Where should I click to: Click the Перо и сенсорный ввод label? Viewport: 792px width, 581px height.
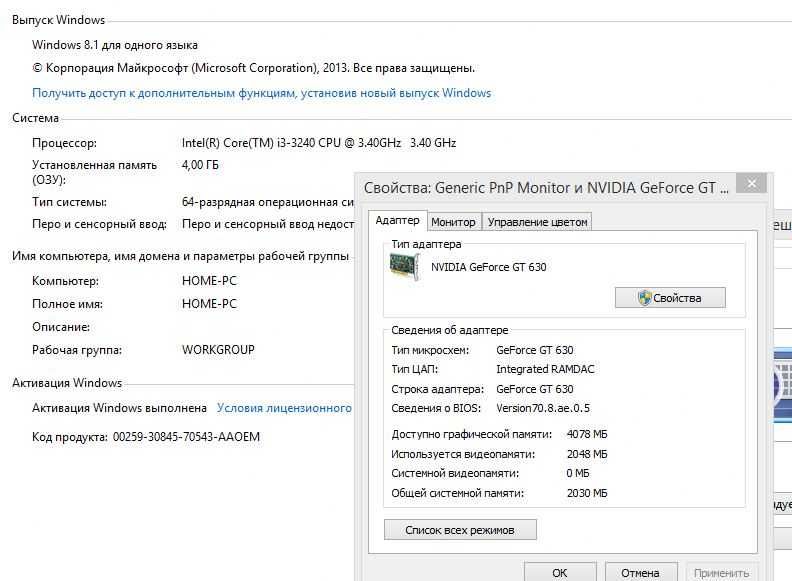(100, 224)
